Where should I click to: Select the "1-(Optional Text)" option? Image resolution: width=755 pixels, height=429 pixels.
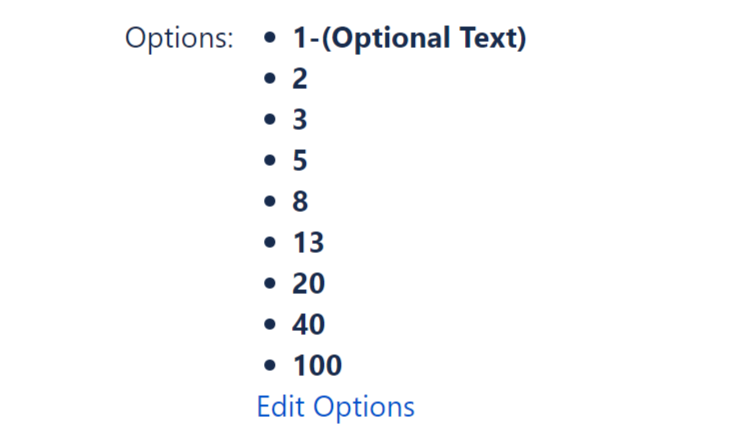(409, 39)
